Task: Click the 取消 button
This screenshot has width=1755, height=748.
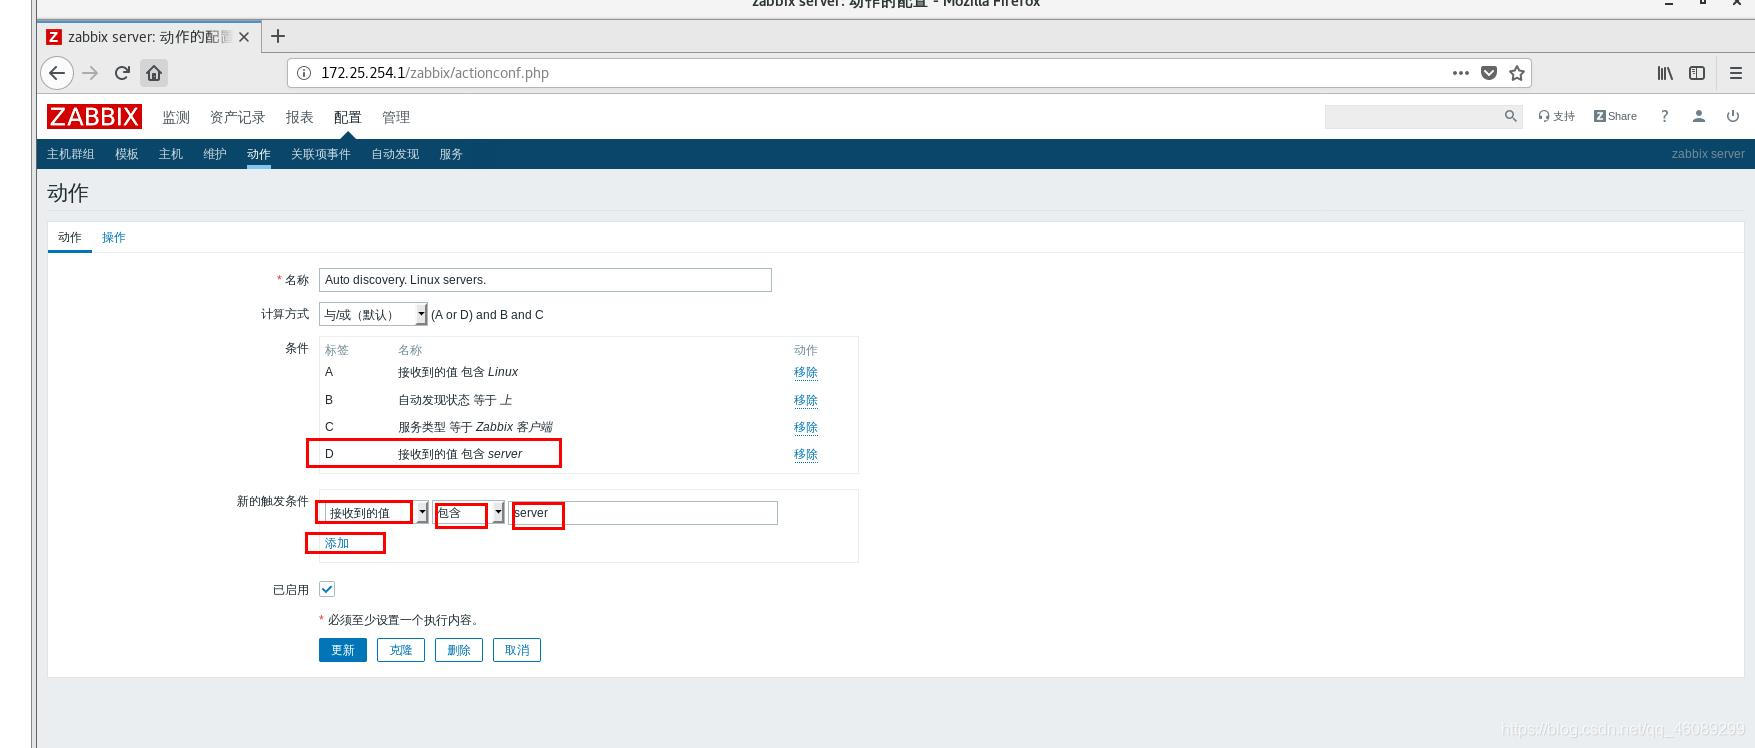Action: click(x=517, y=650)
